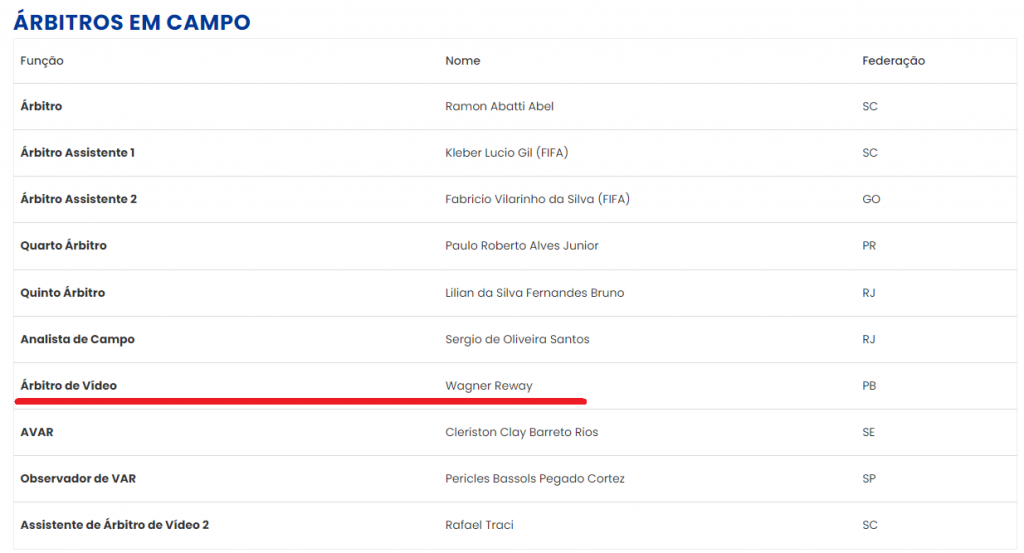Click the Observador de VAR label
This screenshot has width=1024, height=553.
(78, 479)
